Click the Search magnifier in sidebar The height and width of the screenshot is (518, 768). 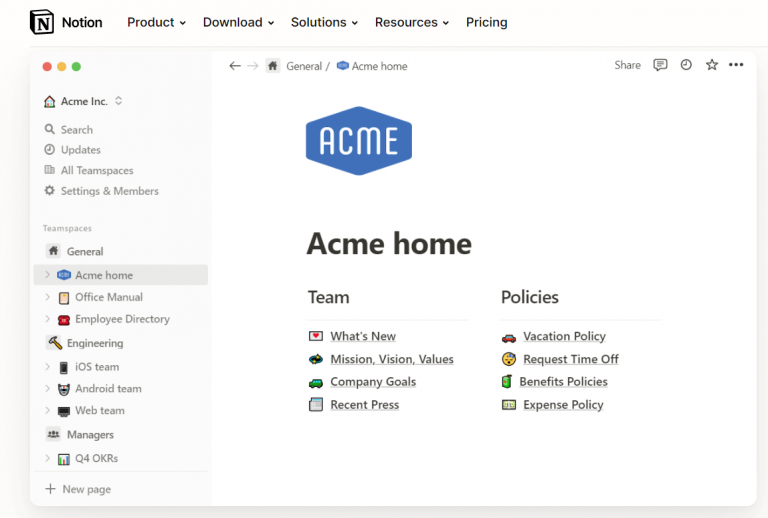[x=50, y=130]
